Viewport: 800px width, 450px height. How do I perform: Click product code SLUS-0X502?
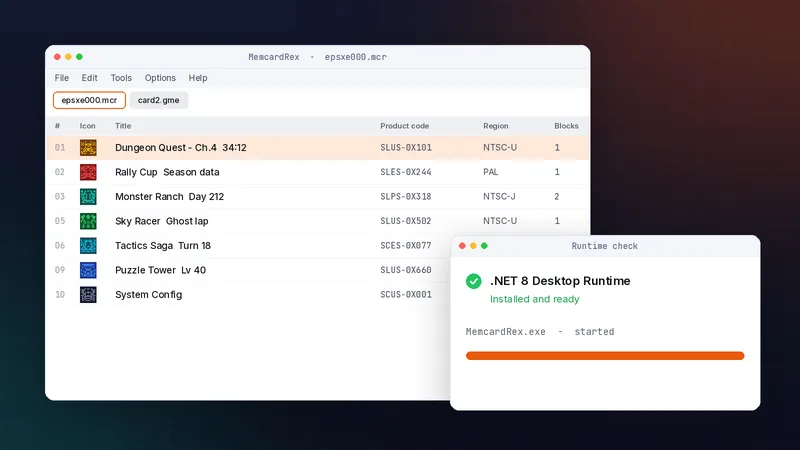[406, 221]
